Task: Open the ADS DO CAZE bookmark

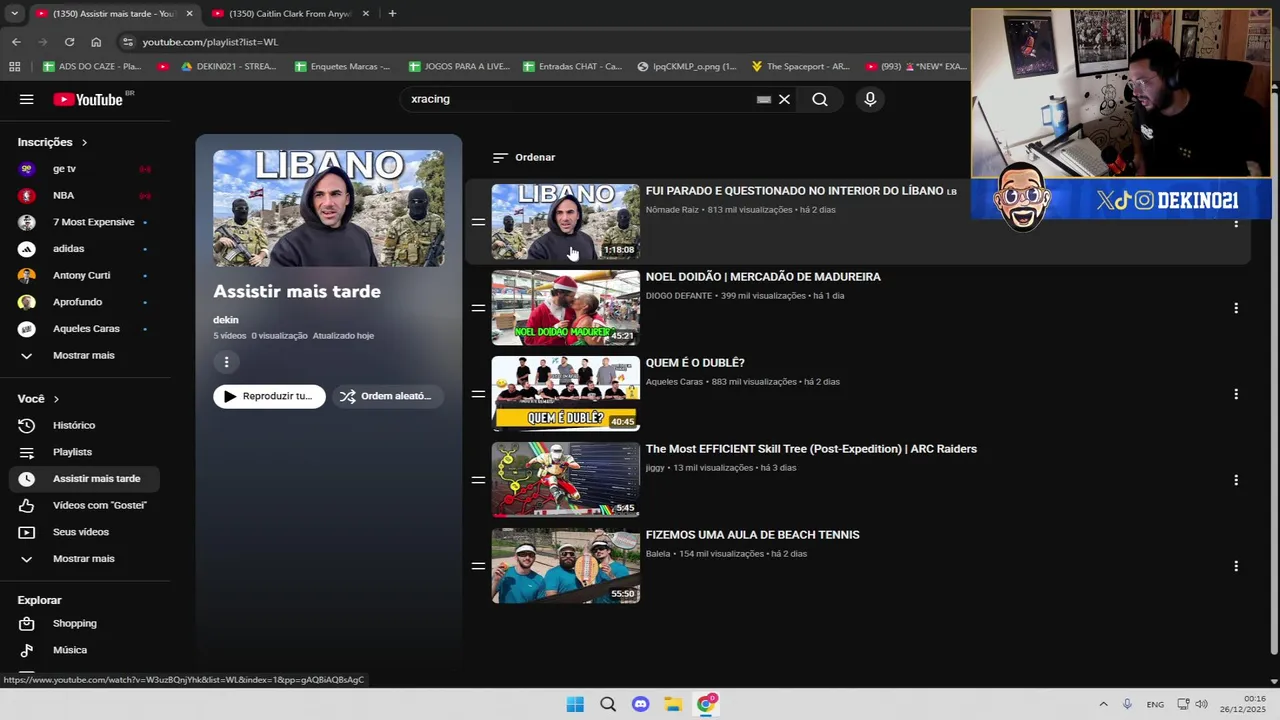Action: click(92, 66)
